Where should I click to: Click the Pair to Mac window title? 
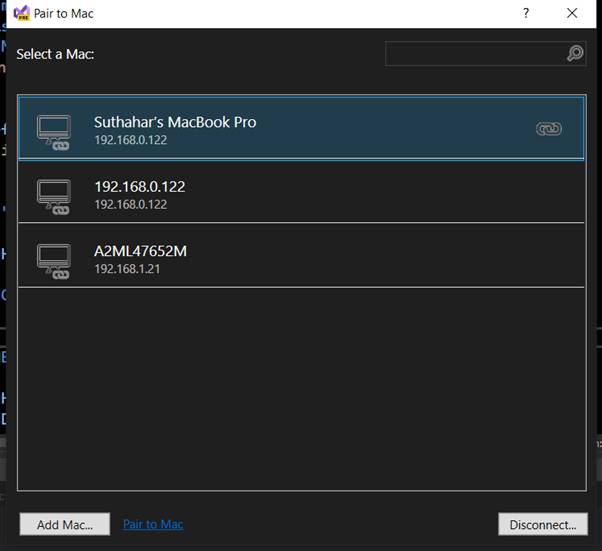(x=64, y=13)
